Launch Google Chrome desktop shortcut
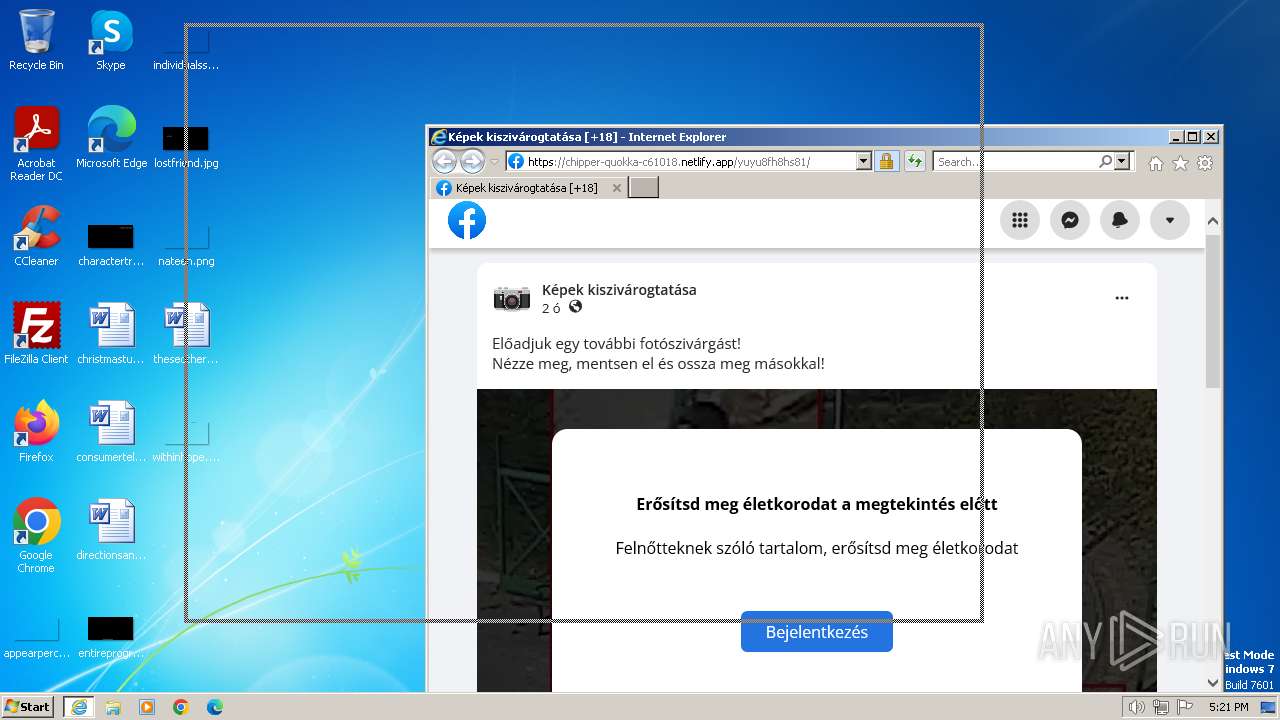Screen dimensions: 1280x720 36,536
